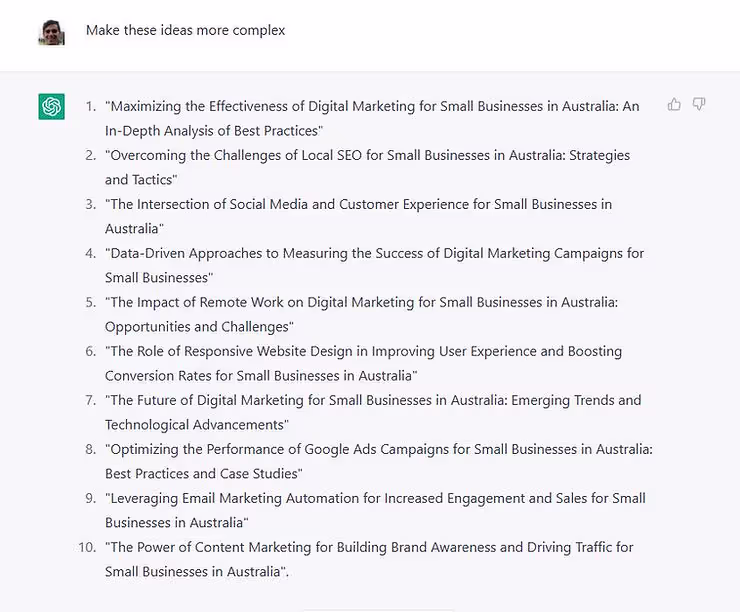Click the text 'Technological Advancements'

194,425
